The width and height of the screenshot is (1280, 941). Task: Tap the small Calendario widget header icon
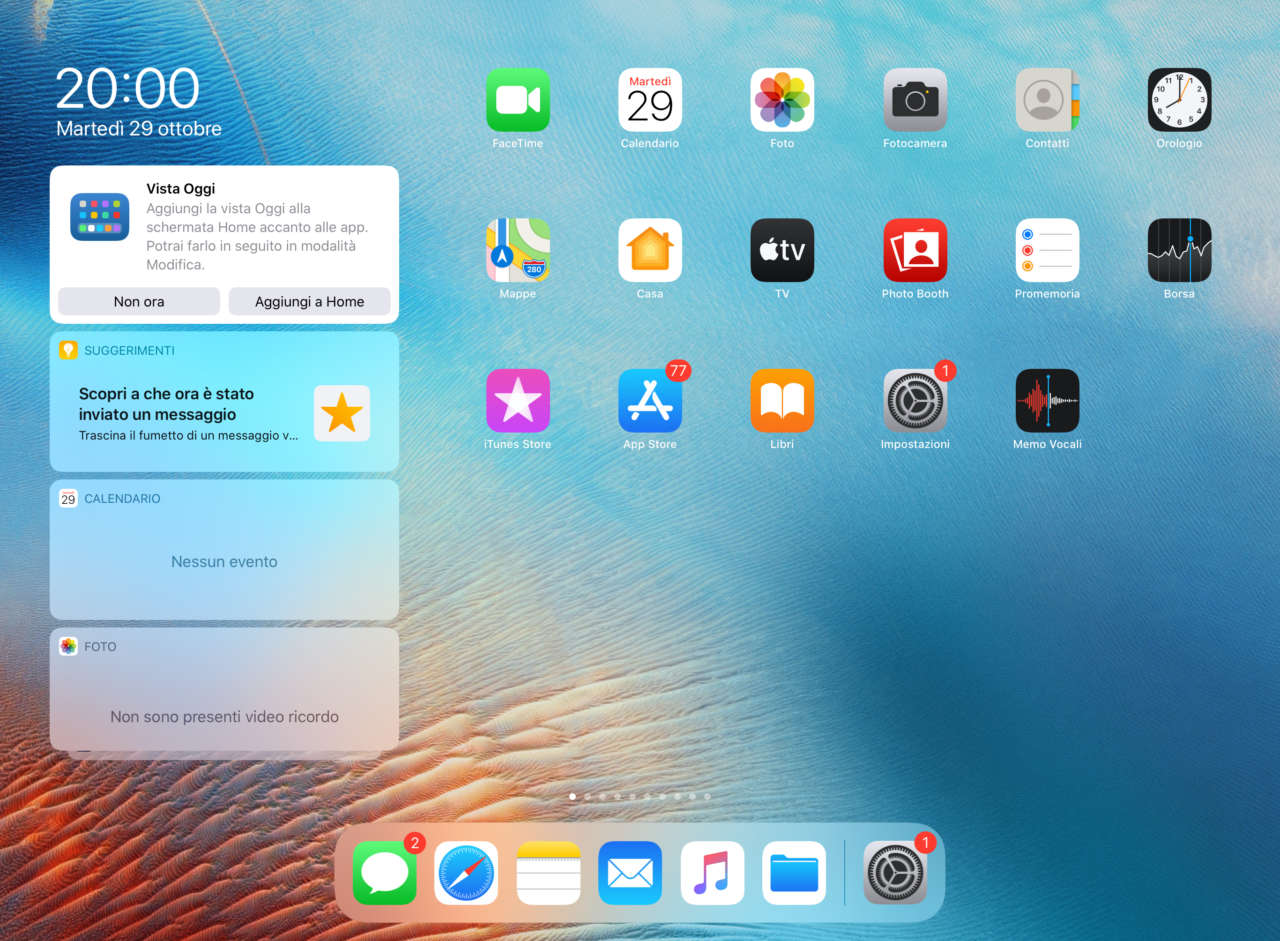click(68, 498)
